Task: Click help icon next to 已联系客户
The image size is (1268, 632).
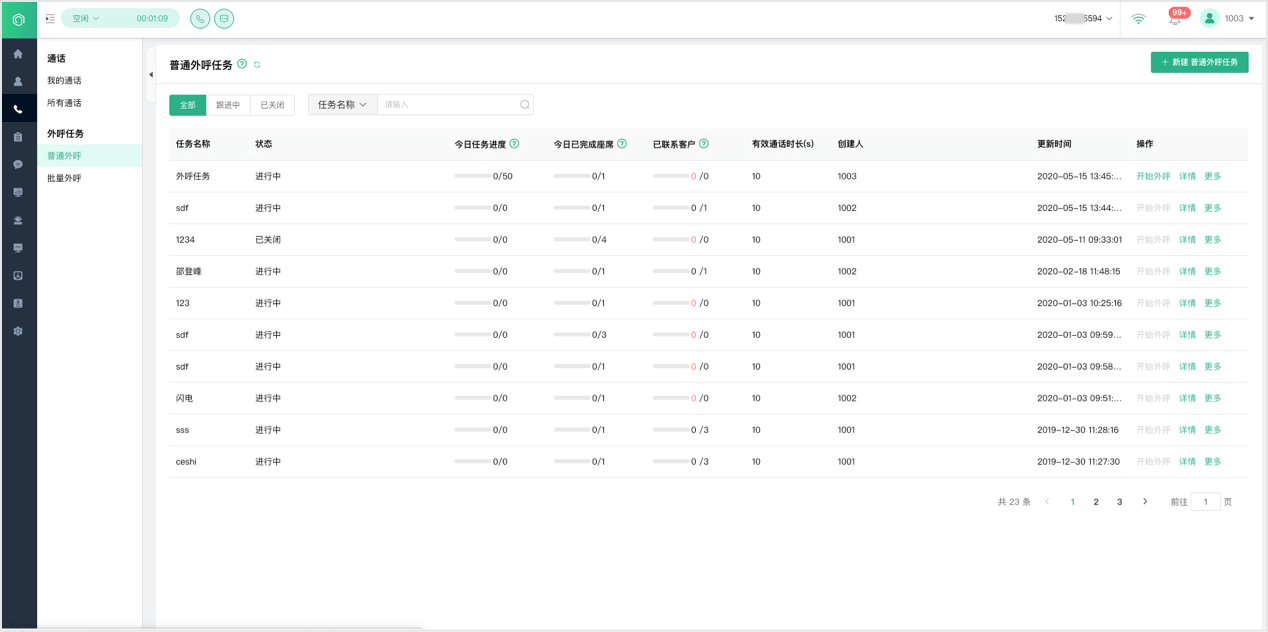Action: (704, 144)
